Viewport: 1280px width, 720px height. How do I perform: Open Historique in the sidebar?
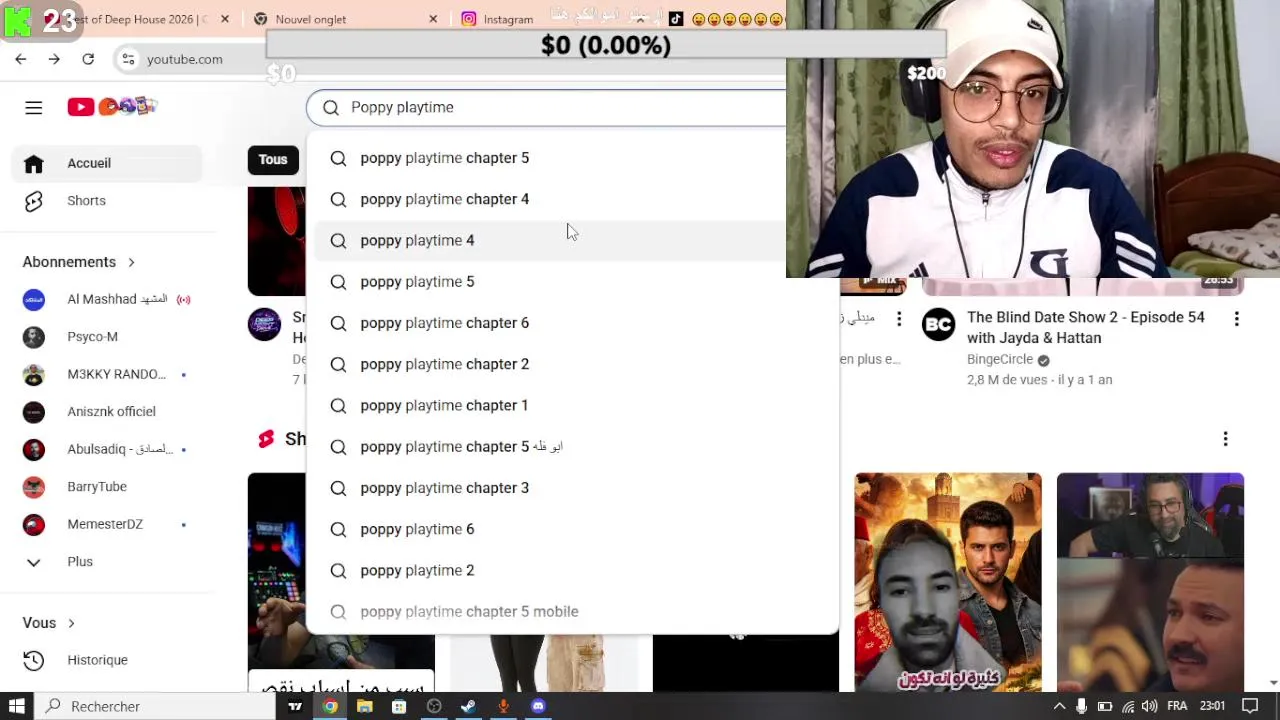[x=107, y=660]
